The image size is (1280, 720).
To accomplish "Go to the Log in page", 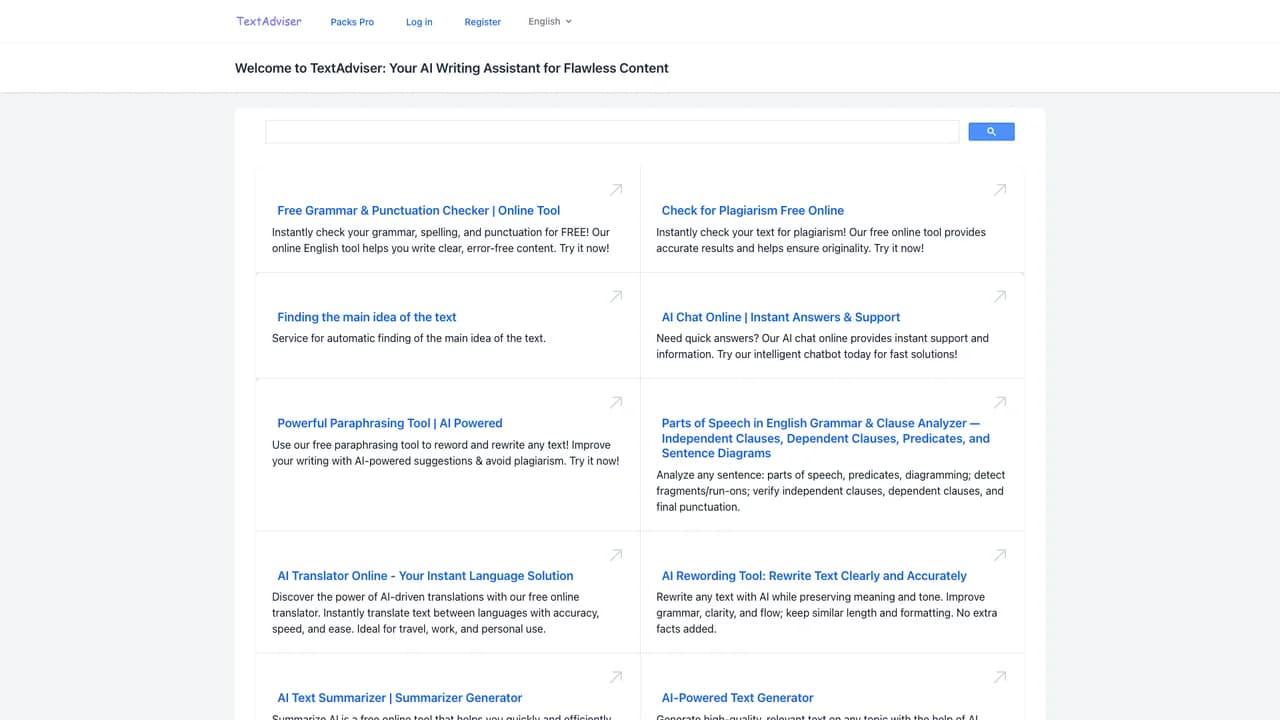I will (419, 22).
